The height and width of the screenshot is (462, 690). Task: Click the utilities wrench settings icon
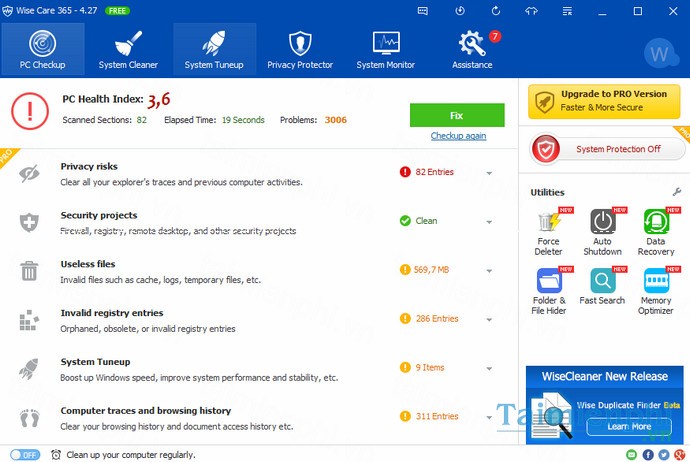(x=677, y=191)
